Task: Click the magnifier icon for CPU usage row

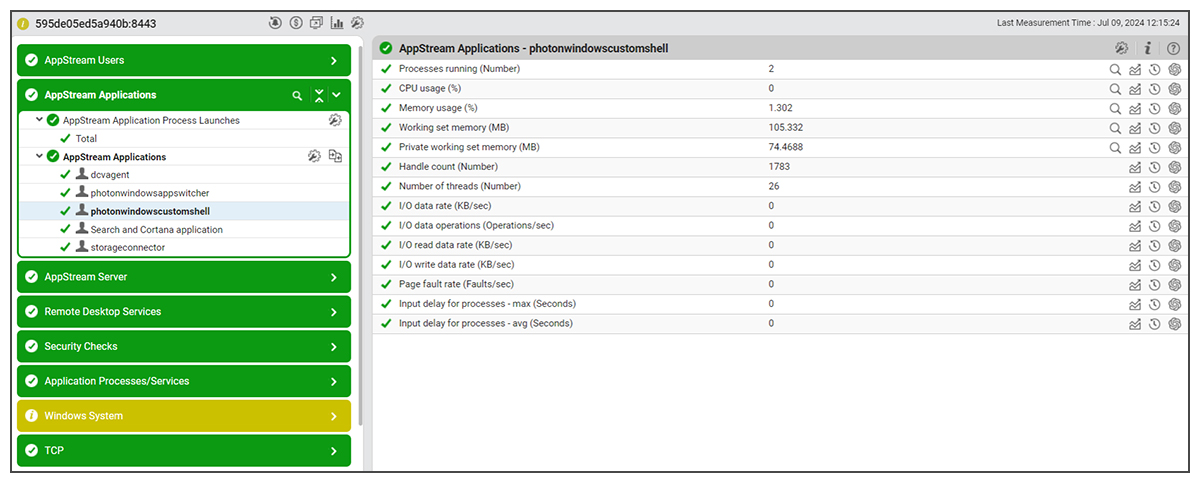Action: 1115,89
